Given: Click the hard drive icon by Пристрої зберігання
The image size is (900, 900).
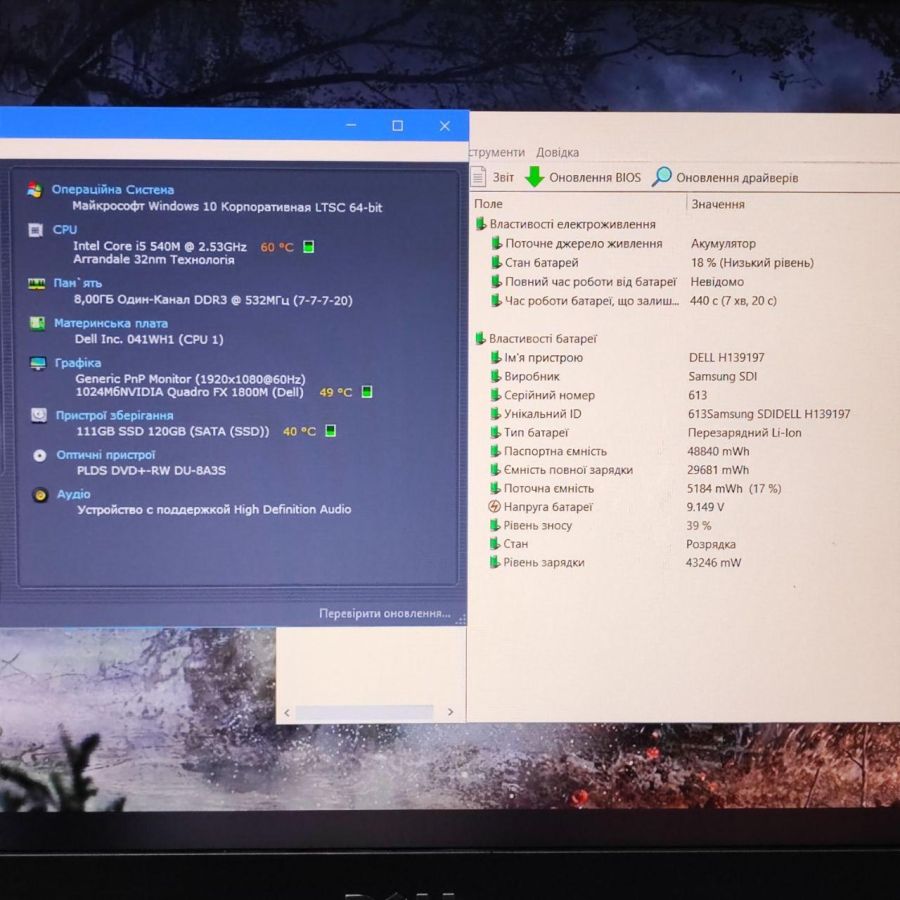Looking at the screenshot, I should [39, 415].
